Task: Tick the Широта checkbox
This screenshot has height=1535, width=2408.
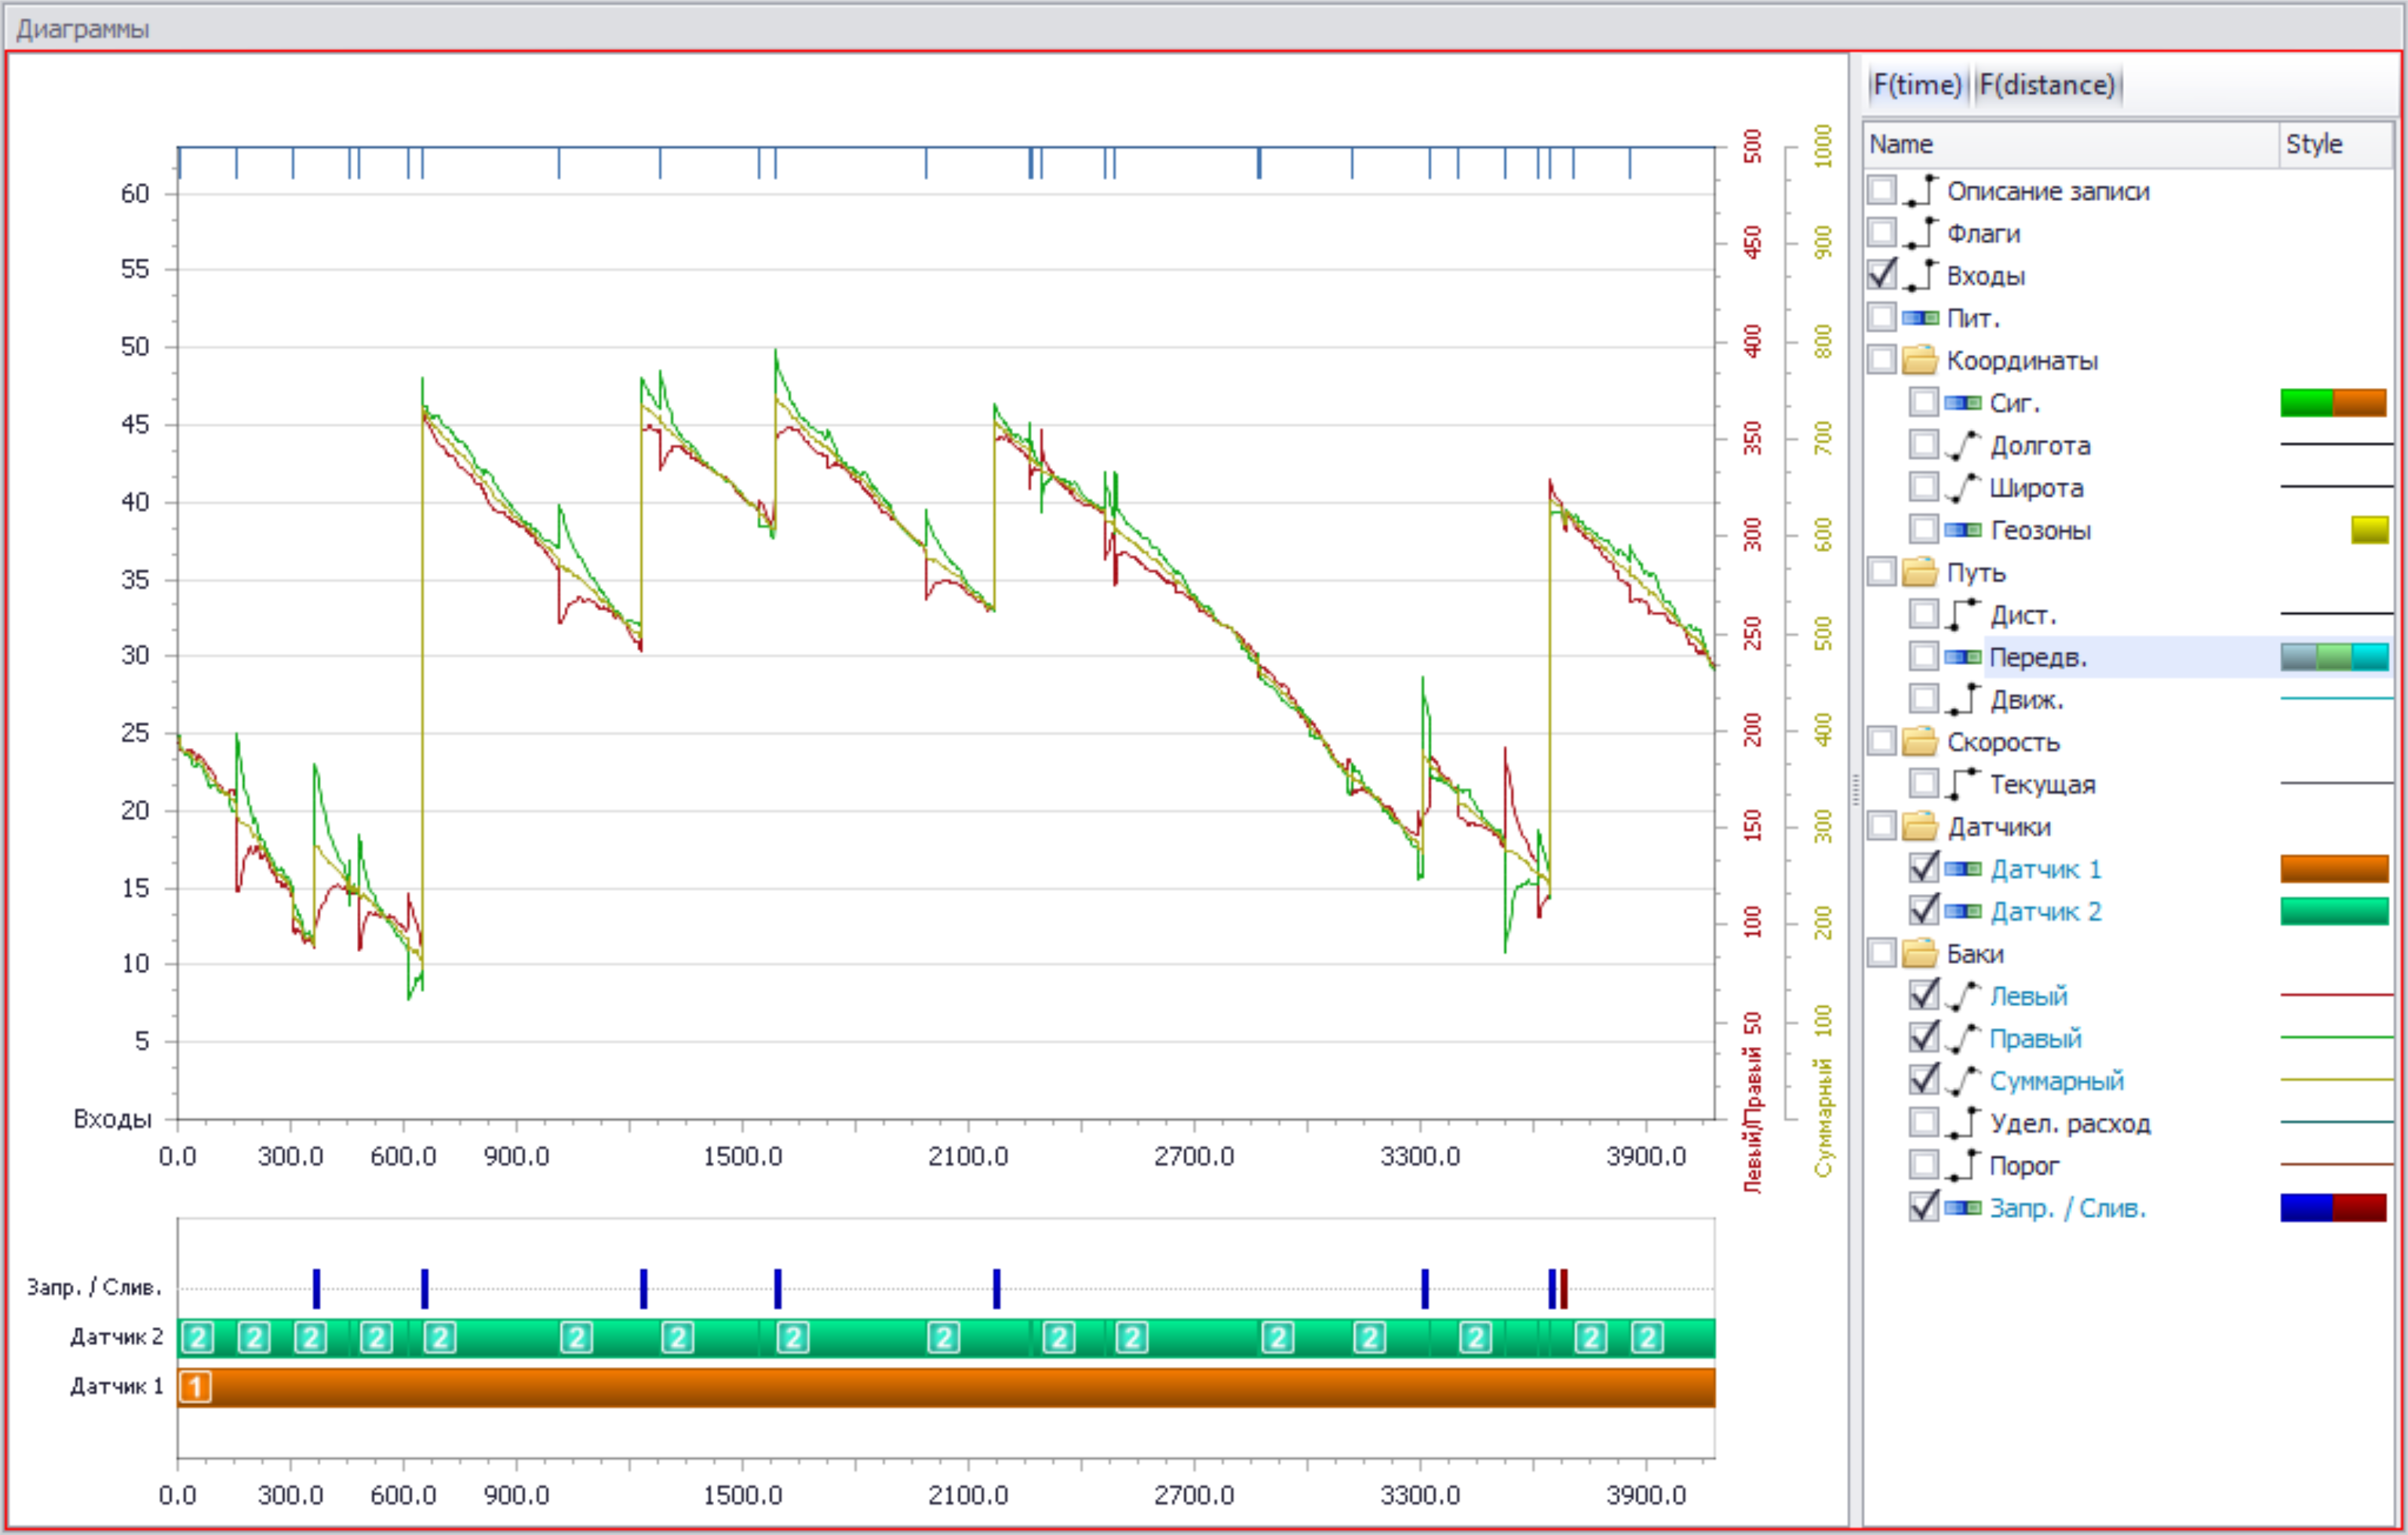Action: tap(1924, 487)
